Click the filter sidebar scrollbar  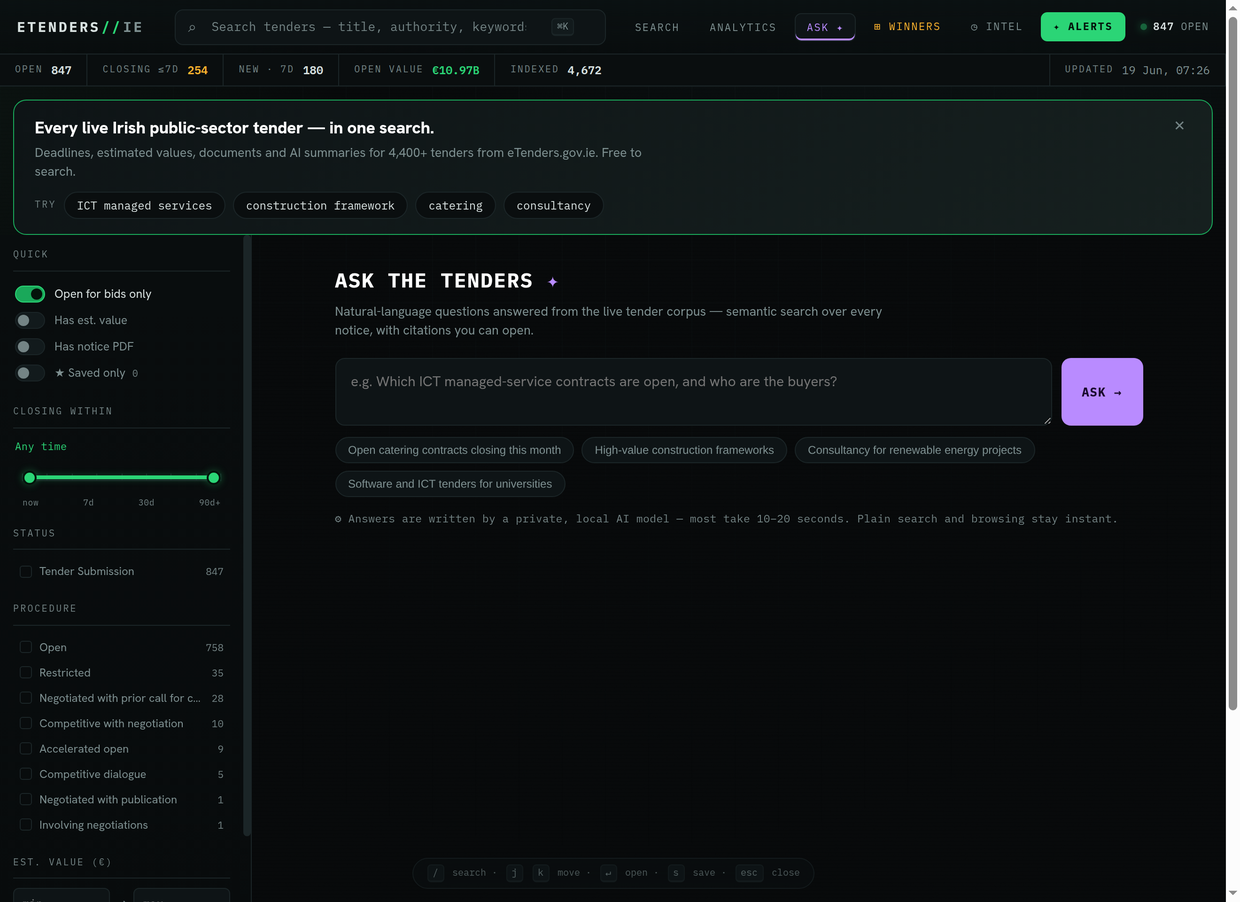(x=247, y=535)
